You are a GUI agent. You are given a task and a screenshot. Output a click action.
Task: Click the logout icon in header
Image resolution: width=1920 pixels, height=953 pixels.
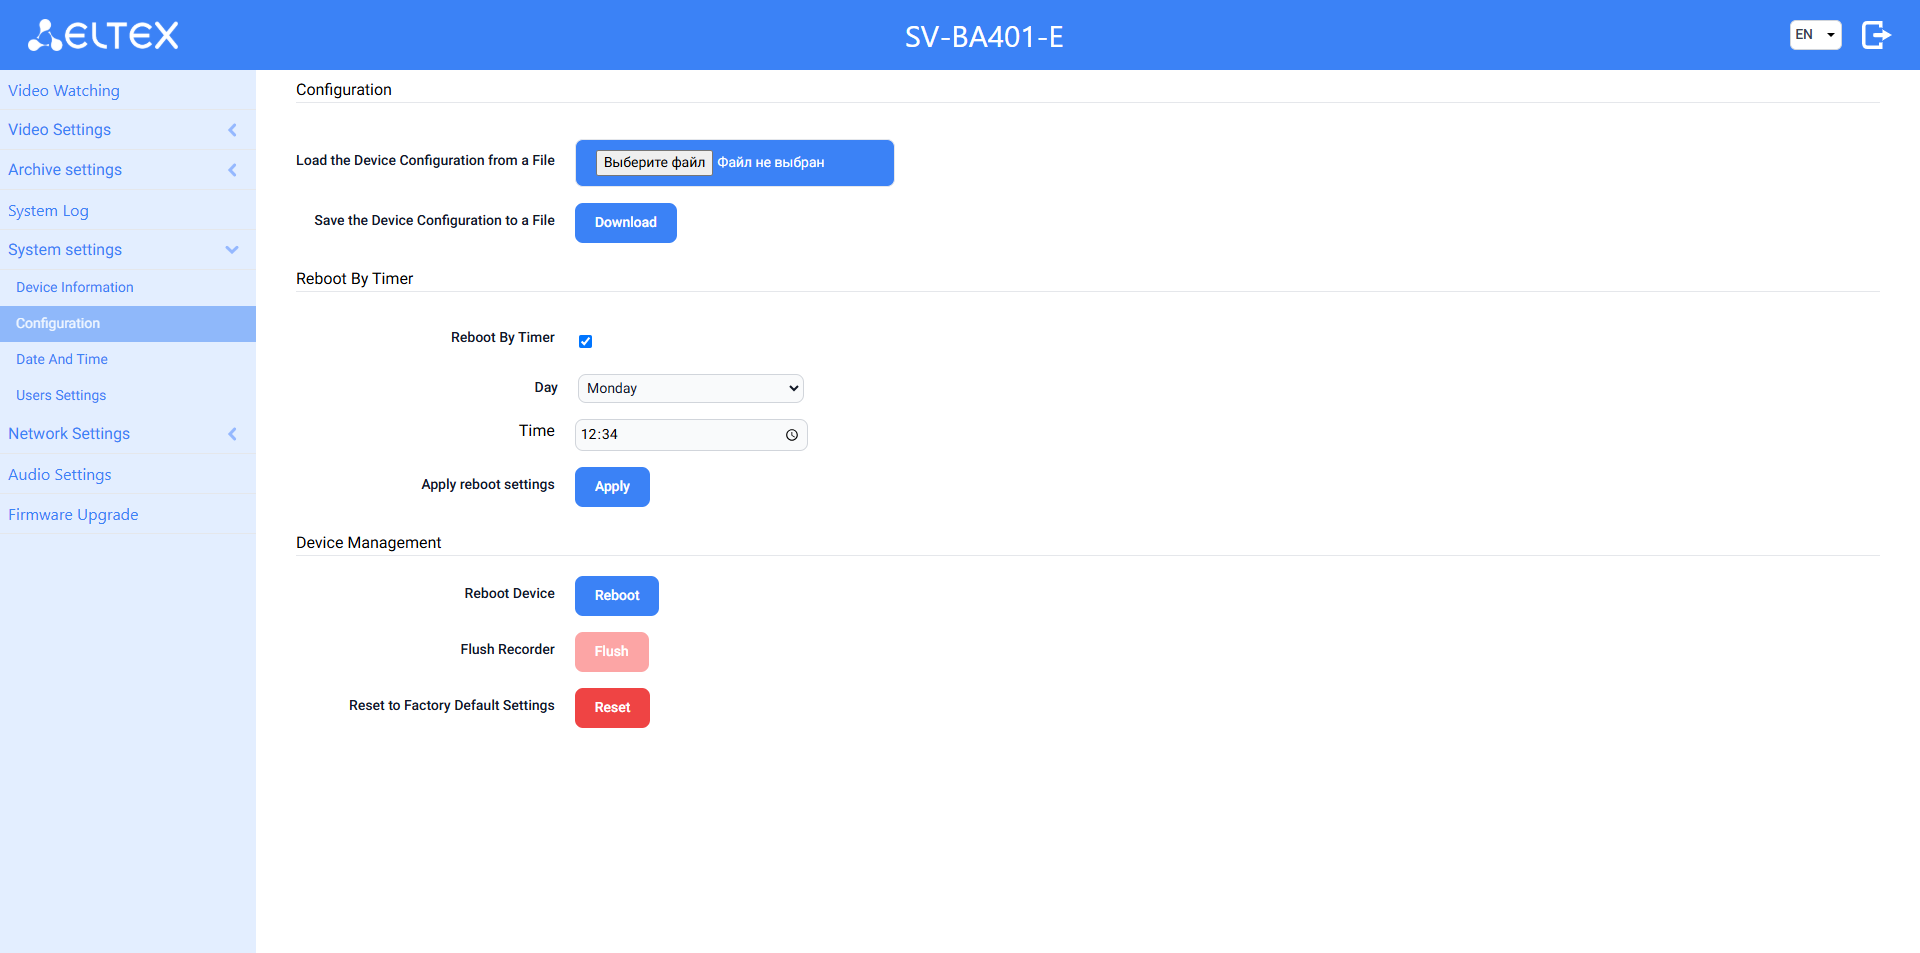(x=1875, y=36)
